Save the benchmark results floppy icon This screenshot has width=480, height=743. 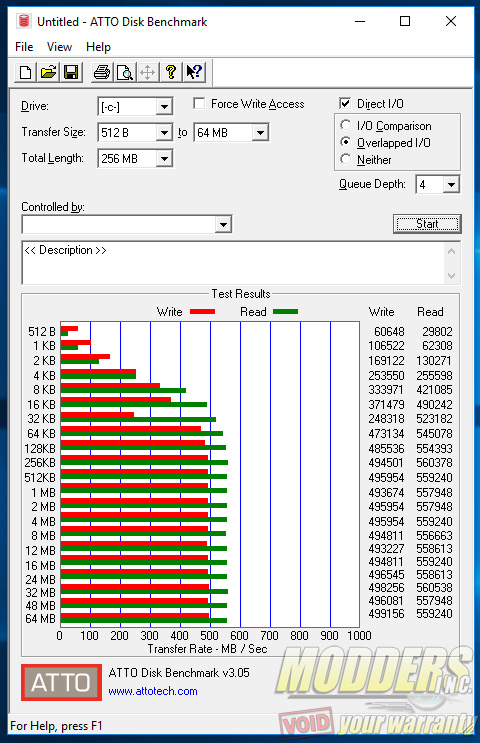tap(71, 72)
